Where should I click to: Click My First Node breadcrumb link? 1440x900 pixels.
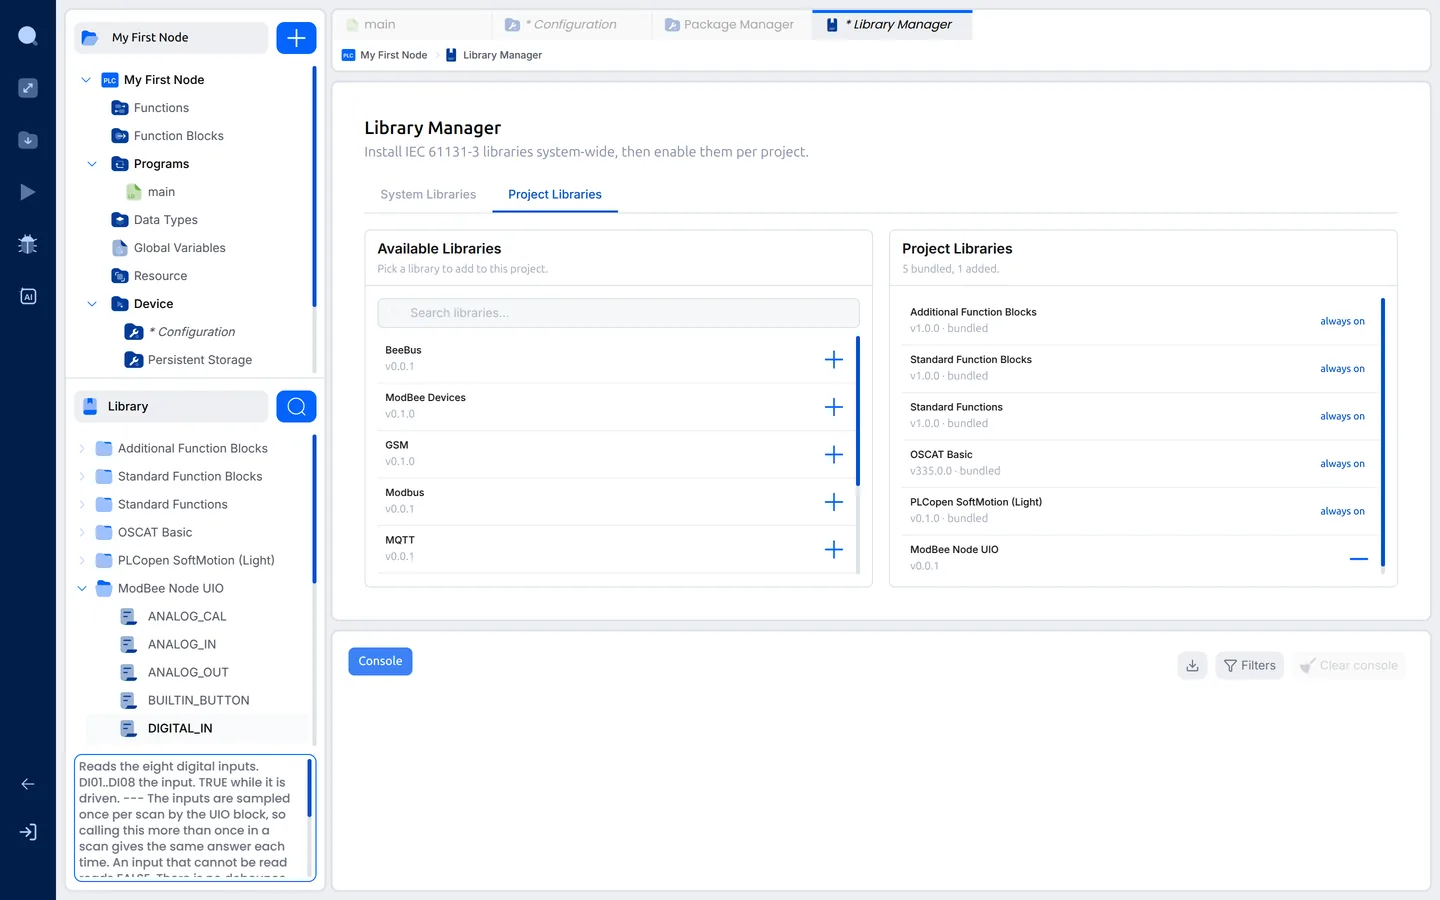(394, 55)
